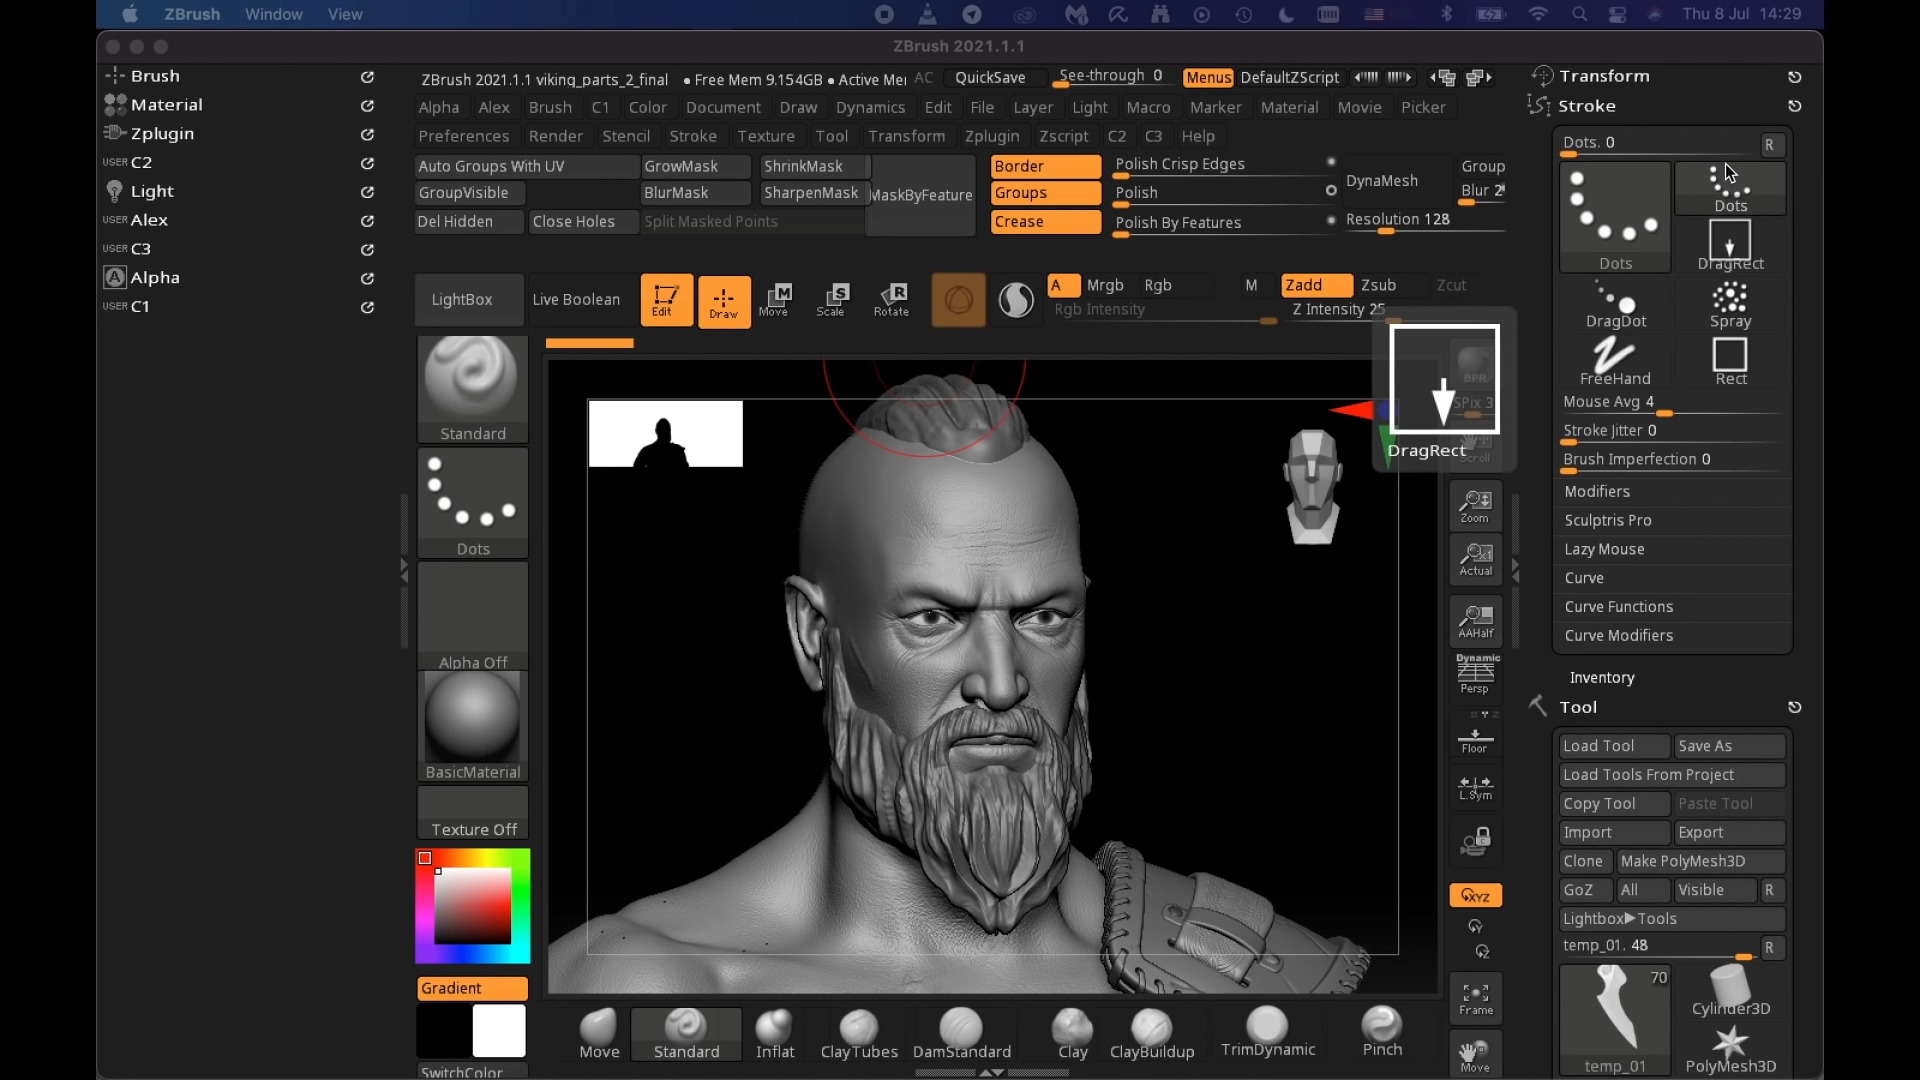Enable Edit mode
The height and width of the screenshot is (1080, 1920).
click(x=666, y=299)
